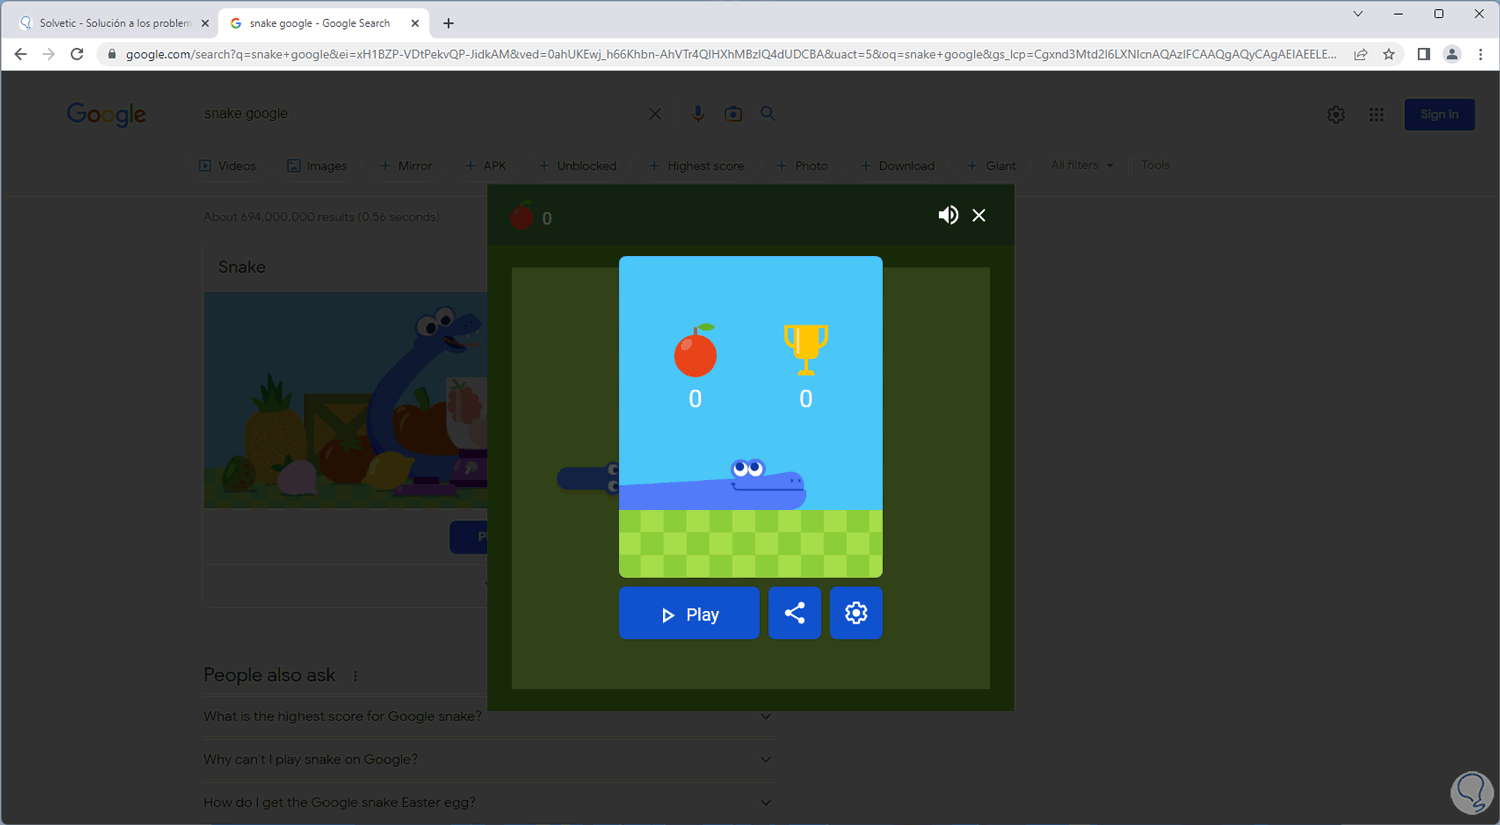Focus the snake google search box
Viewport: 1500px width, 825px height.
click(x=420, y=114)
